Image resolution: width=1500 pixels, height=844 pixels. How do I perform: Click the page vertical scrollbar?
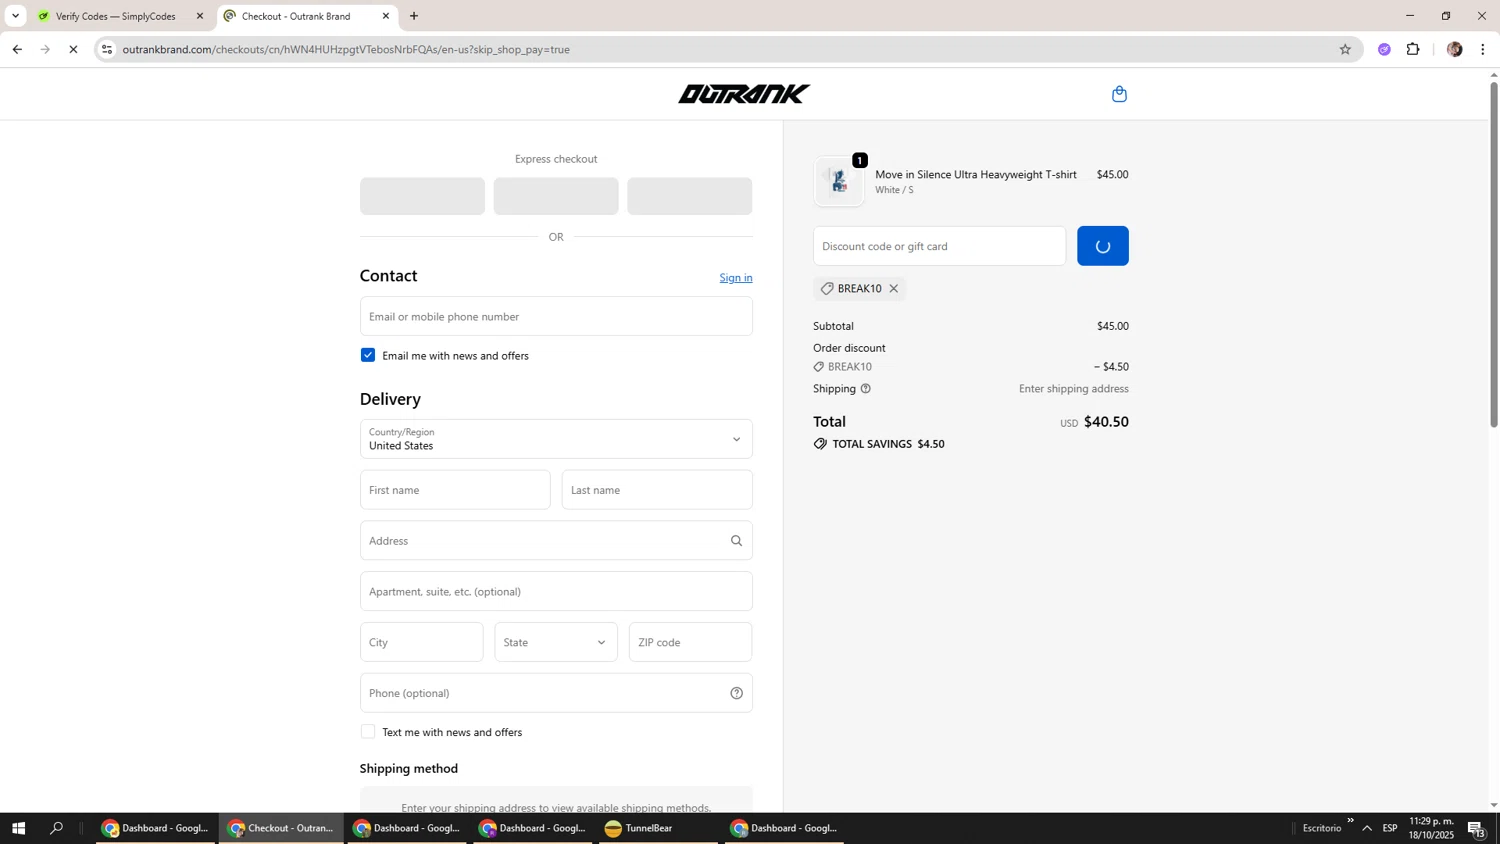coord(1494,254)
